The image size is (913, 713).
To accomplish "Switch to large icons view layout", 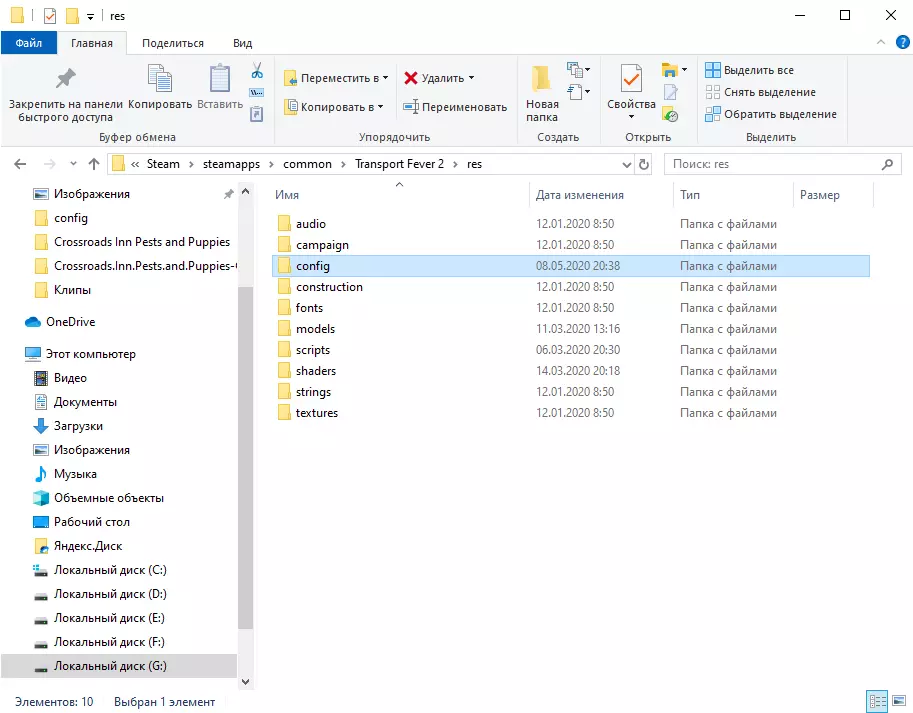I will click(x=899, y=701).
